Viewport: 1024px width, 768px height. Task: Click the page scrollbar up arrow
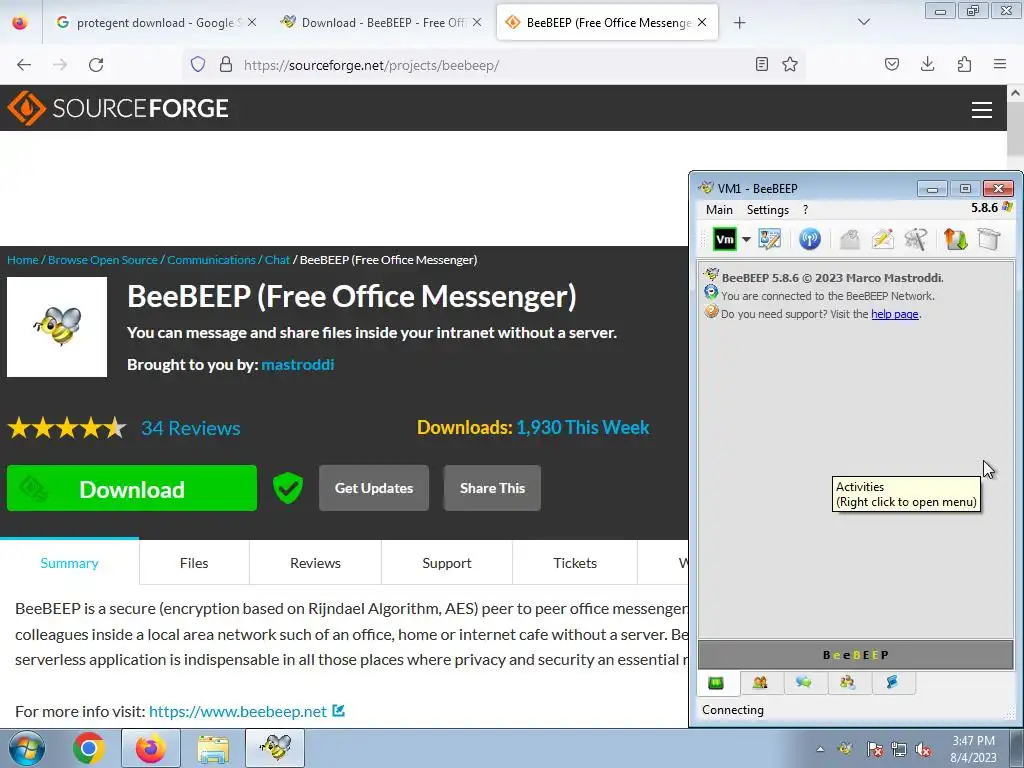[x=1015, y=93]
